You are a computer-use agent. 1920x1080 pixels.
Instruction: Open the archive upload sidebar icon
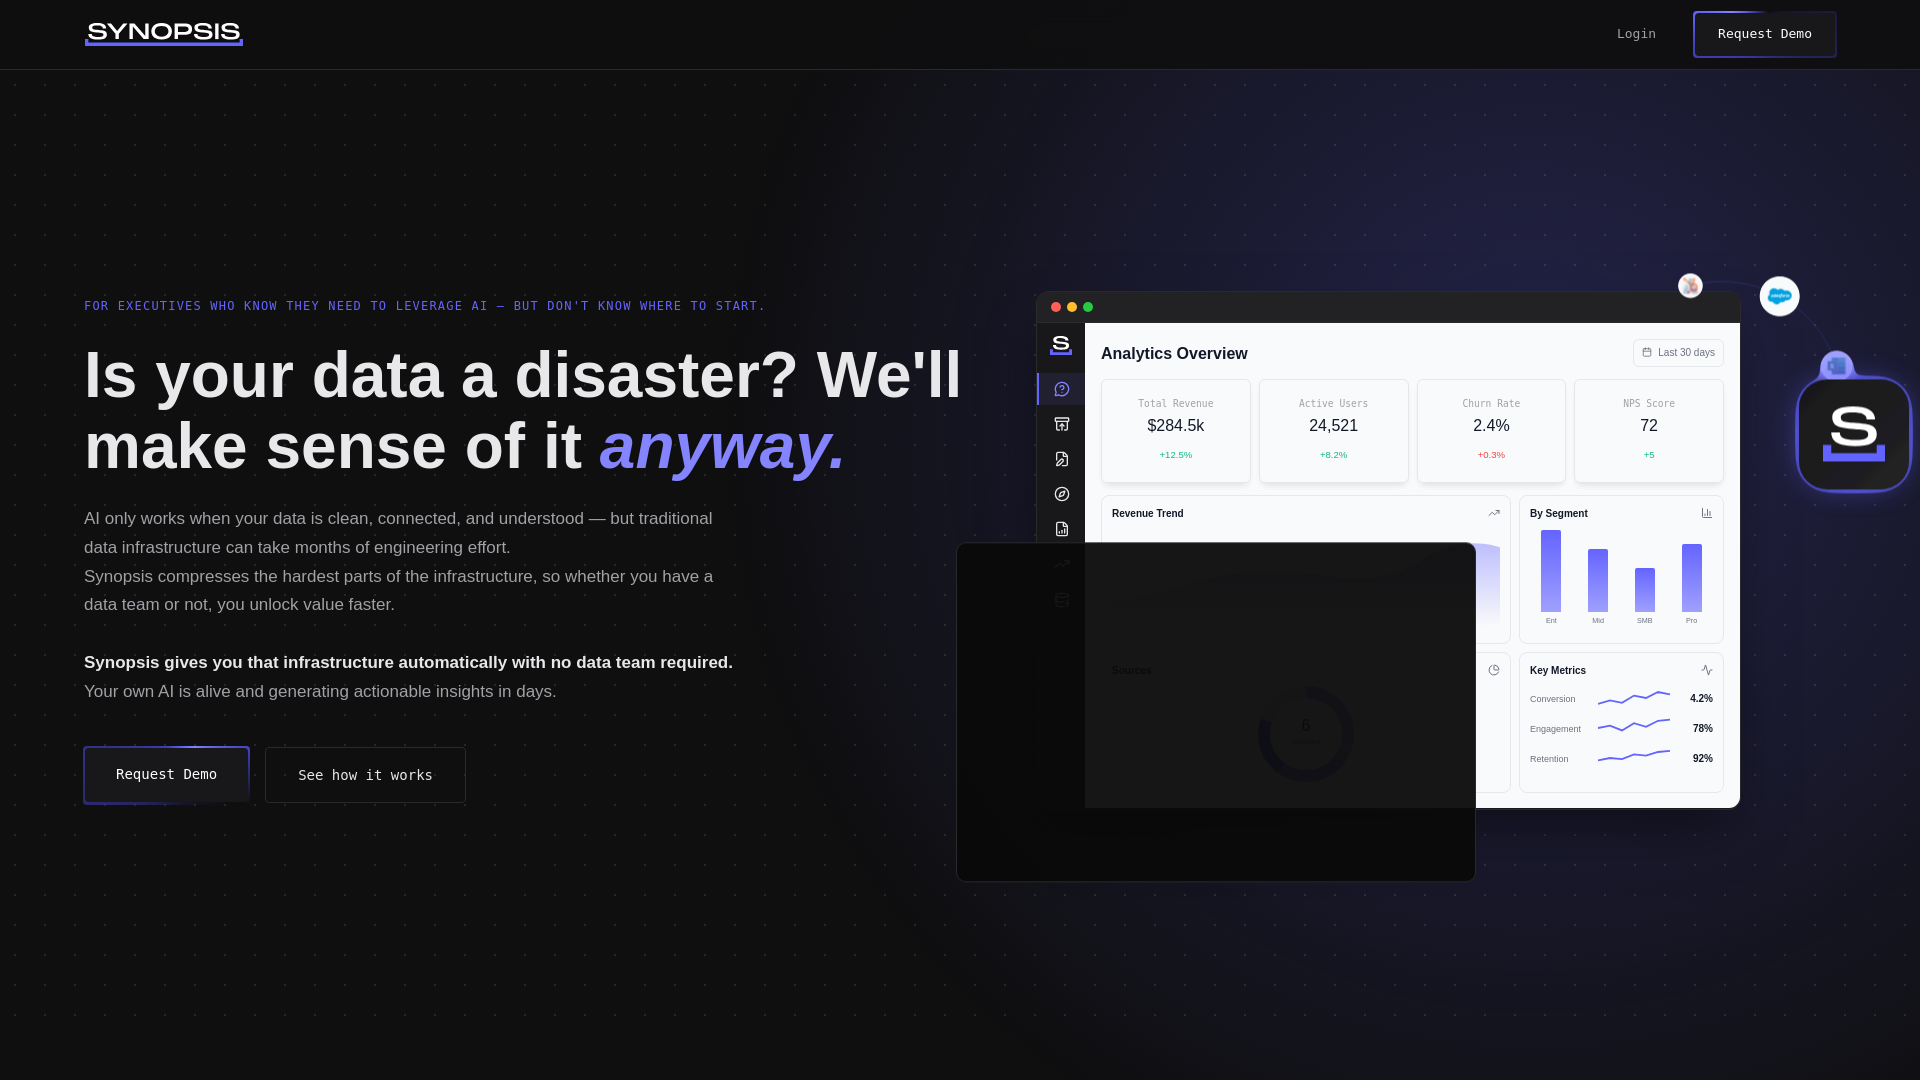1062,424
